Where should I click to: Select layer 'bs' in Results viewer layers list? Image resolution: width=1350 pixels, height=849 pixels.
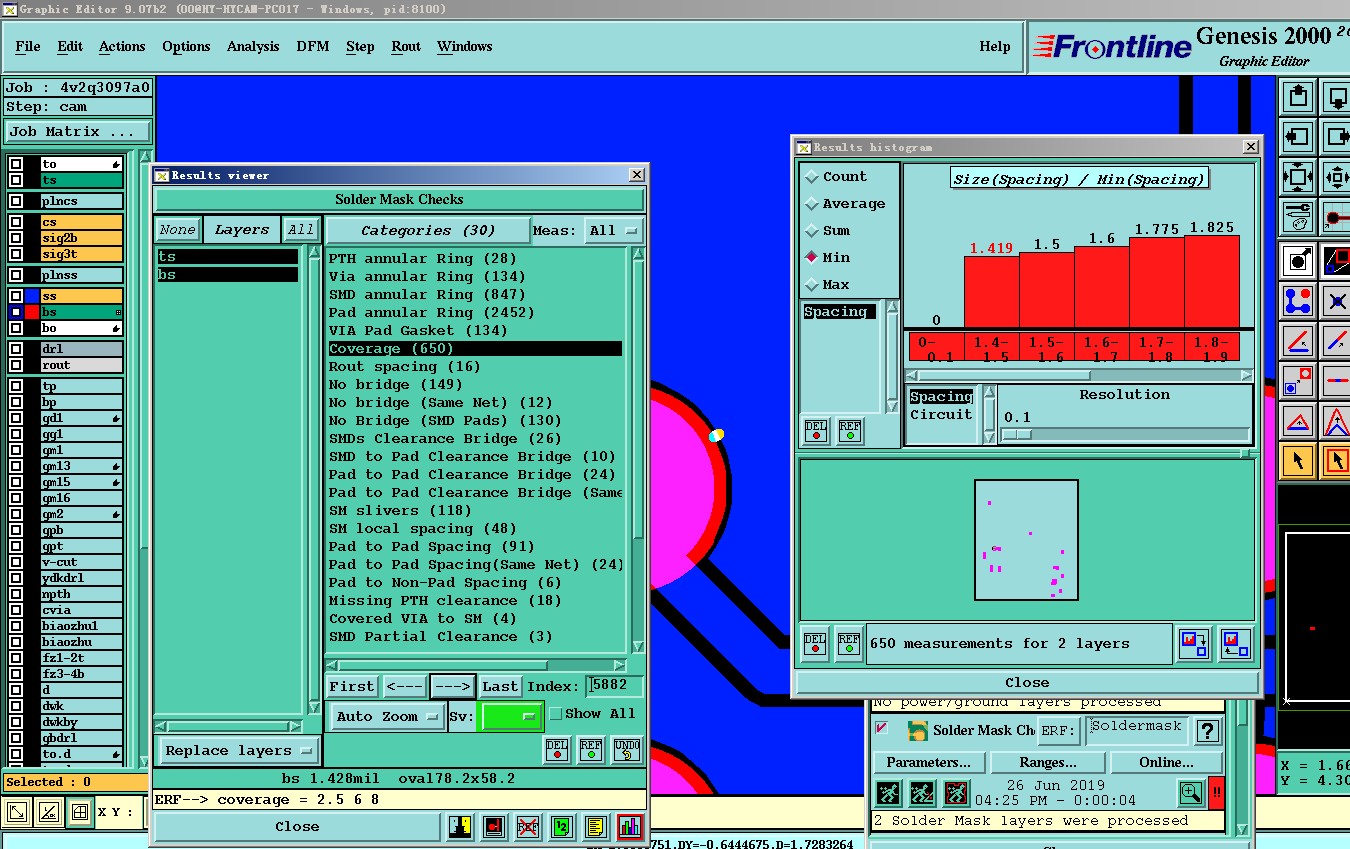(x=228, y=275)
